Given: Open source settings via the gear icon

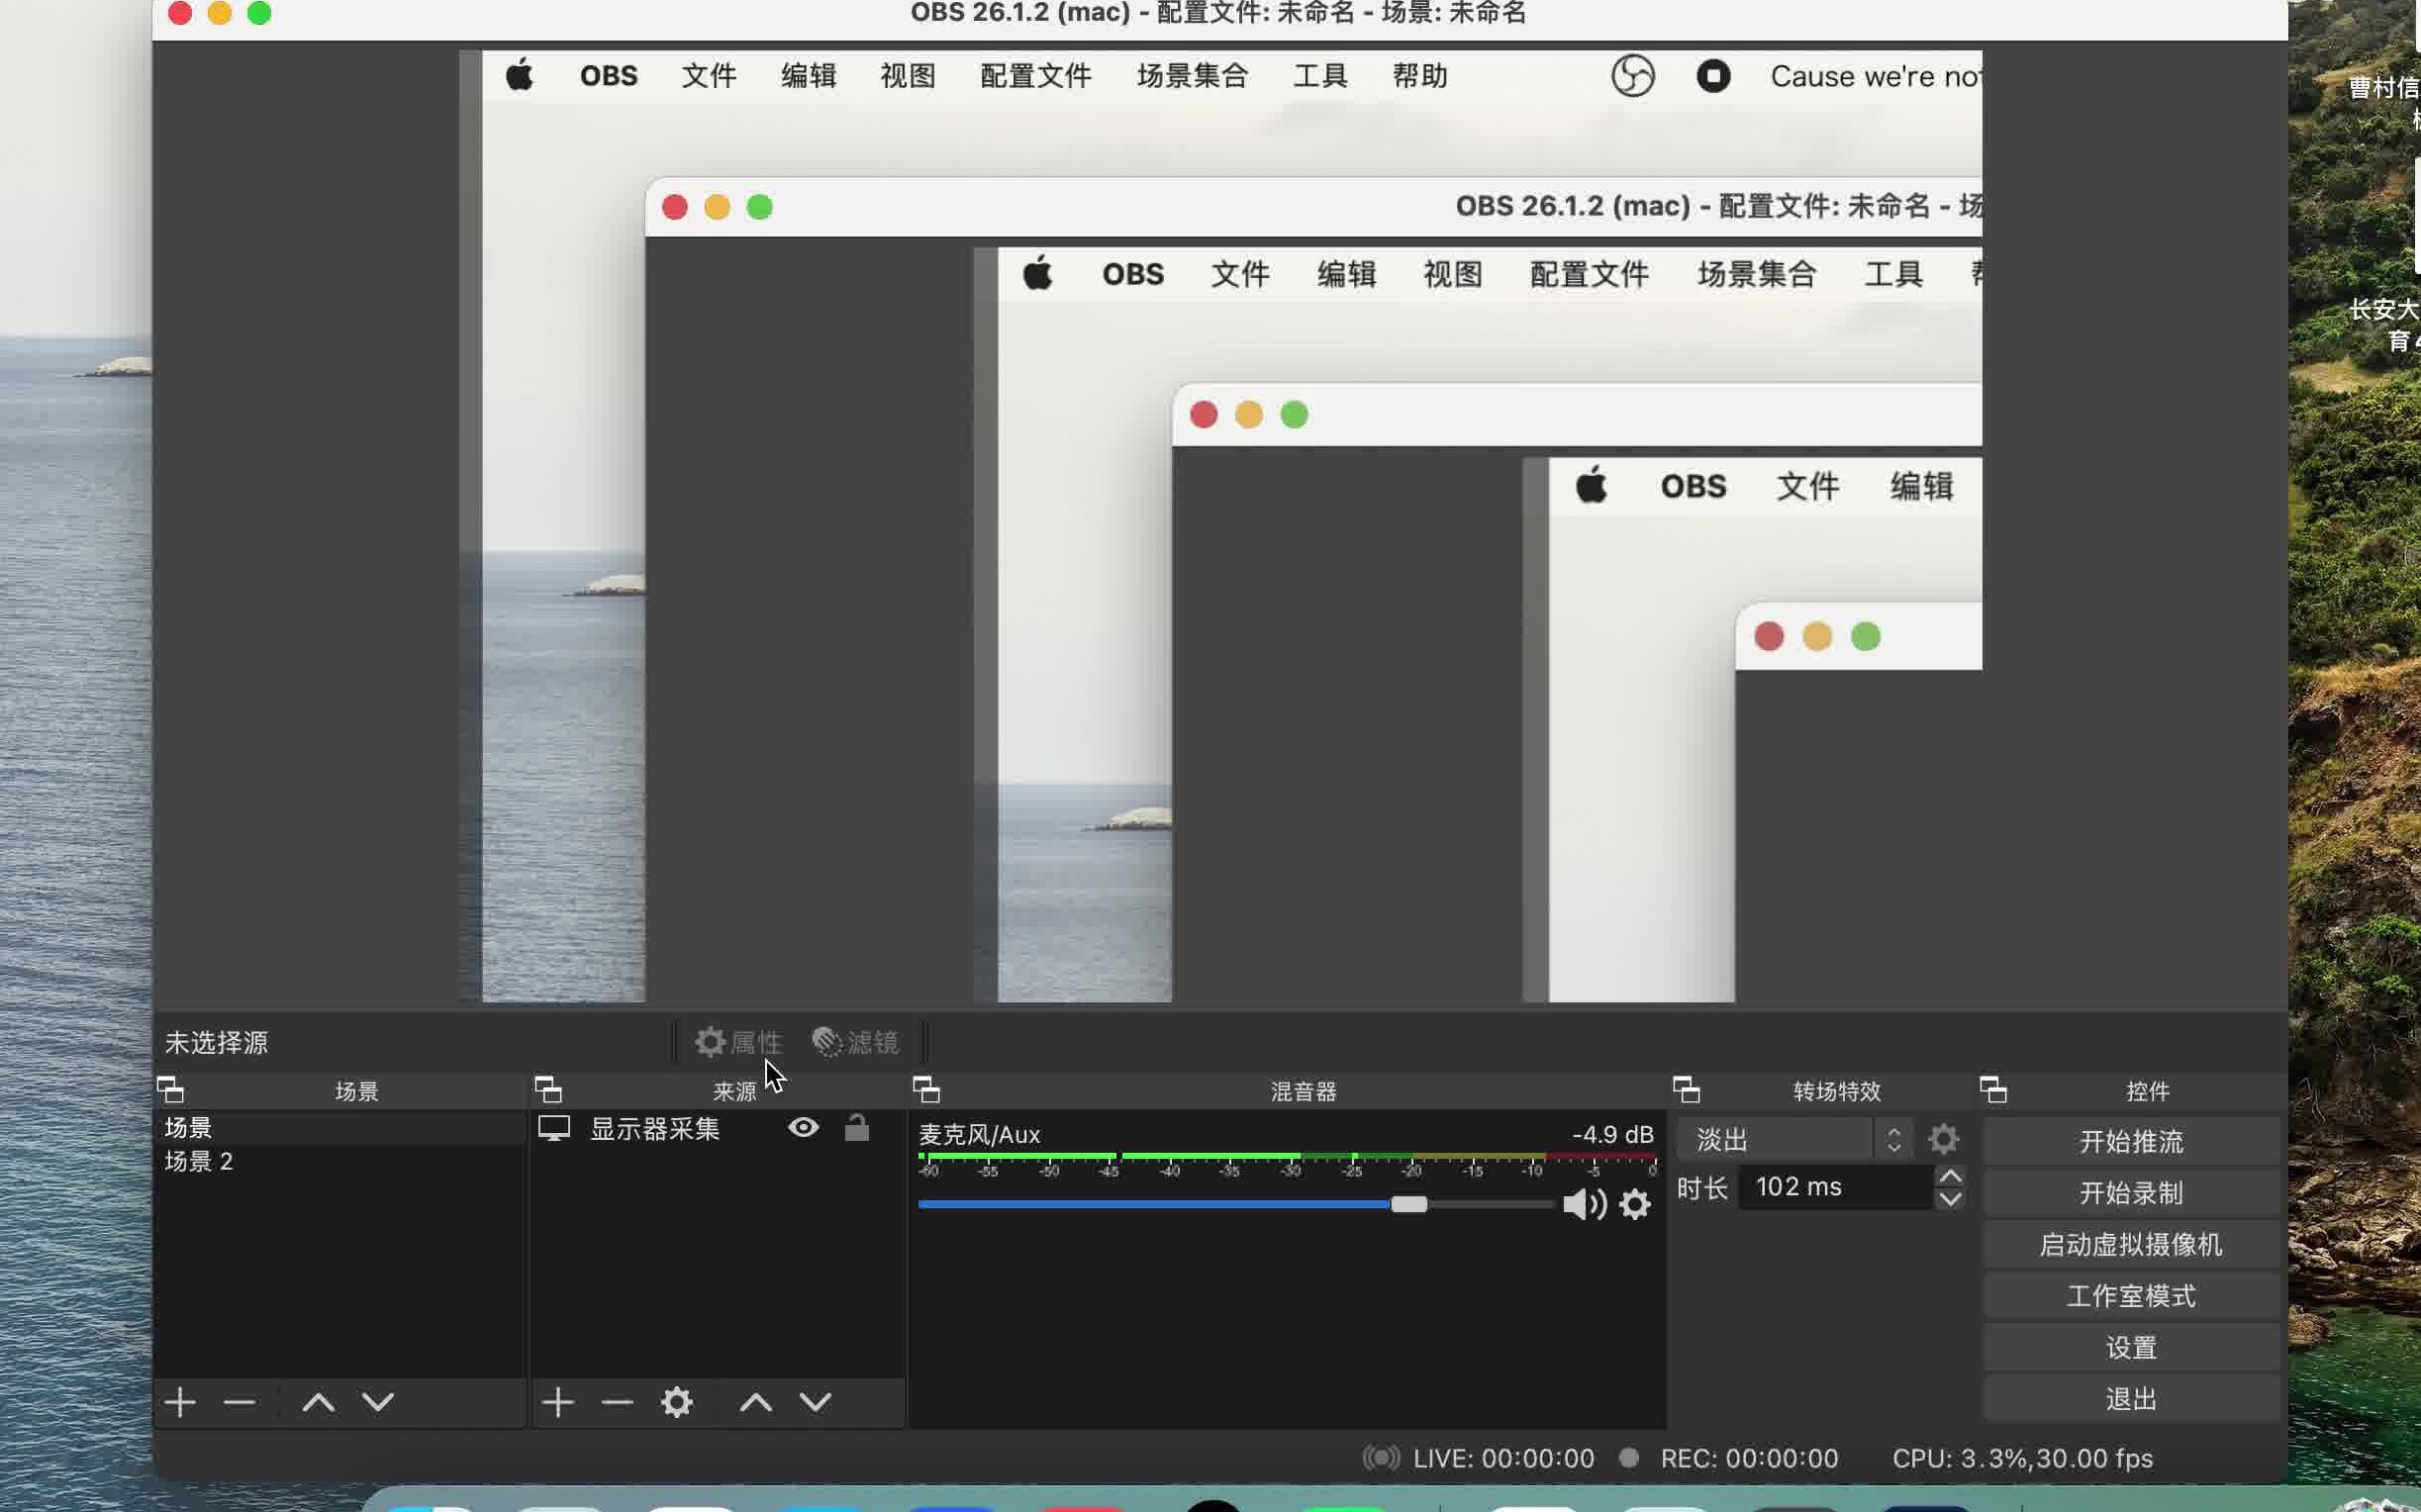Looking at the screenshot, I should pyautogui.click(x=677, y=1401).
